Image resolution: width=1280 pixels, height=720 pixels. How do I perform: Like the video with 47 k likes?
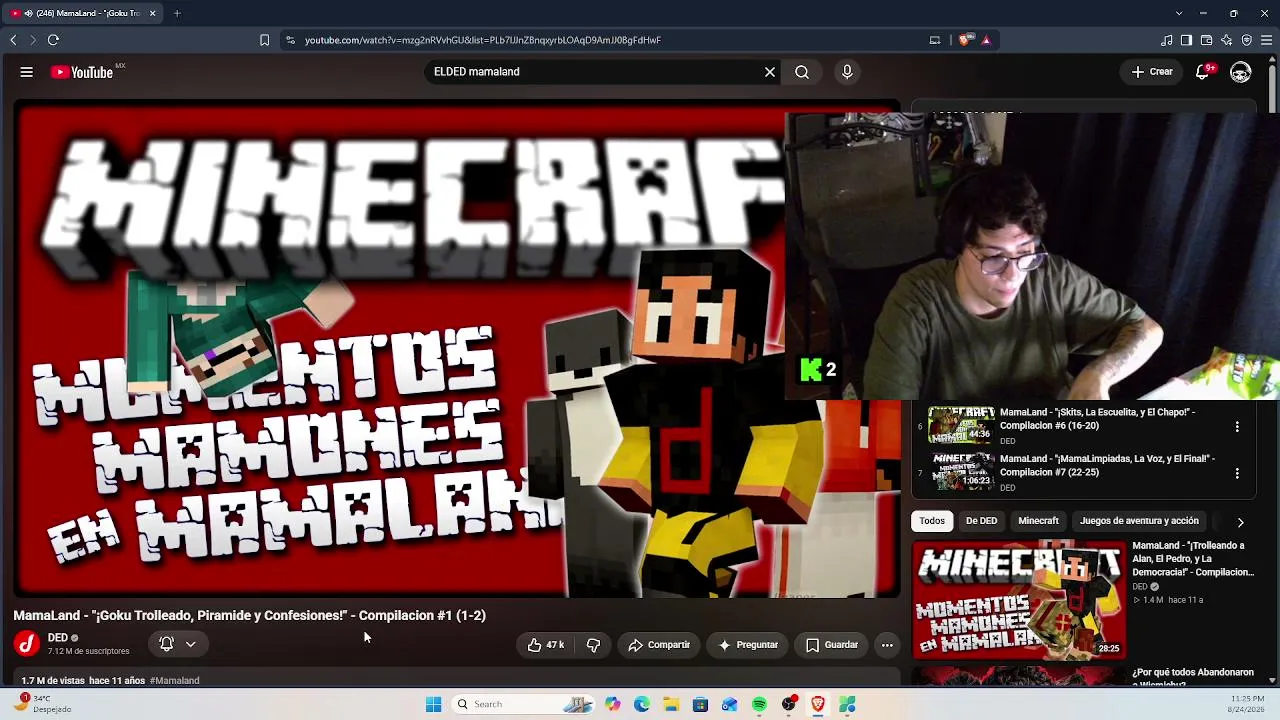(x=545, y=645)
